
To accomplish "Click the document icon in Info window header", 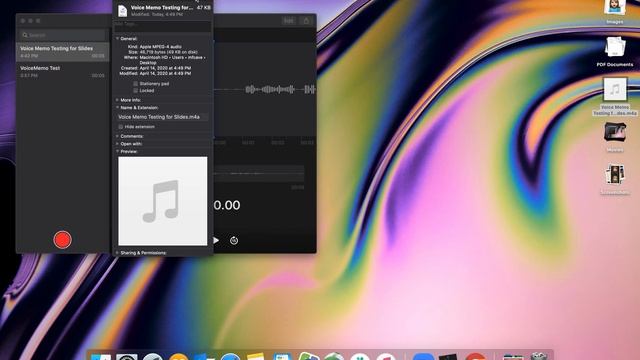I will 122,10.
